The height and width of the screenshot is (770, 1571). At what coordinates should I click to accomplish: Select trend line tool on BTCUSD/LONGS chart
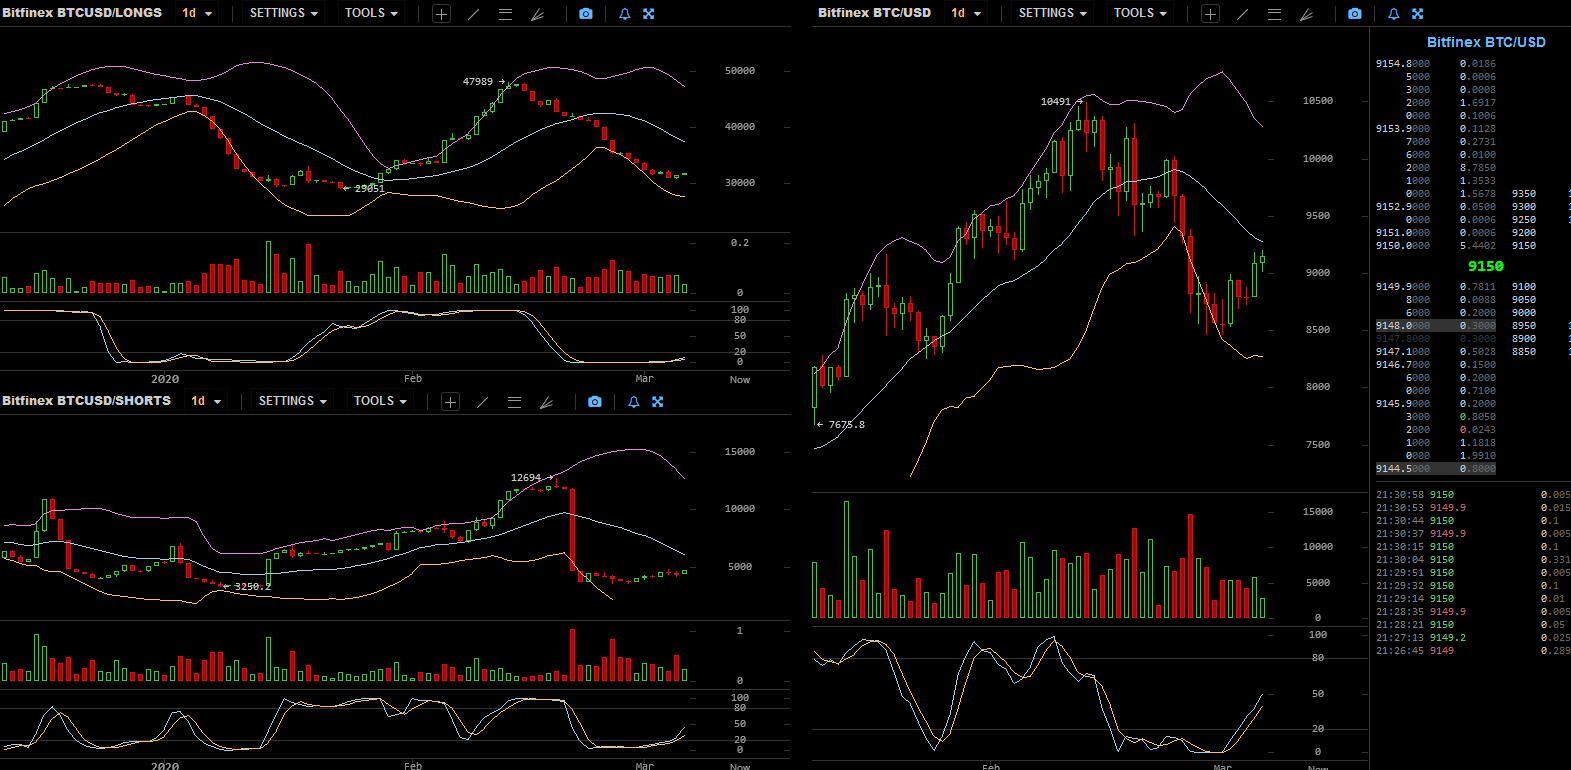pyautogui.click(x=473, y=14)
